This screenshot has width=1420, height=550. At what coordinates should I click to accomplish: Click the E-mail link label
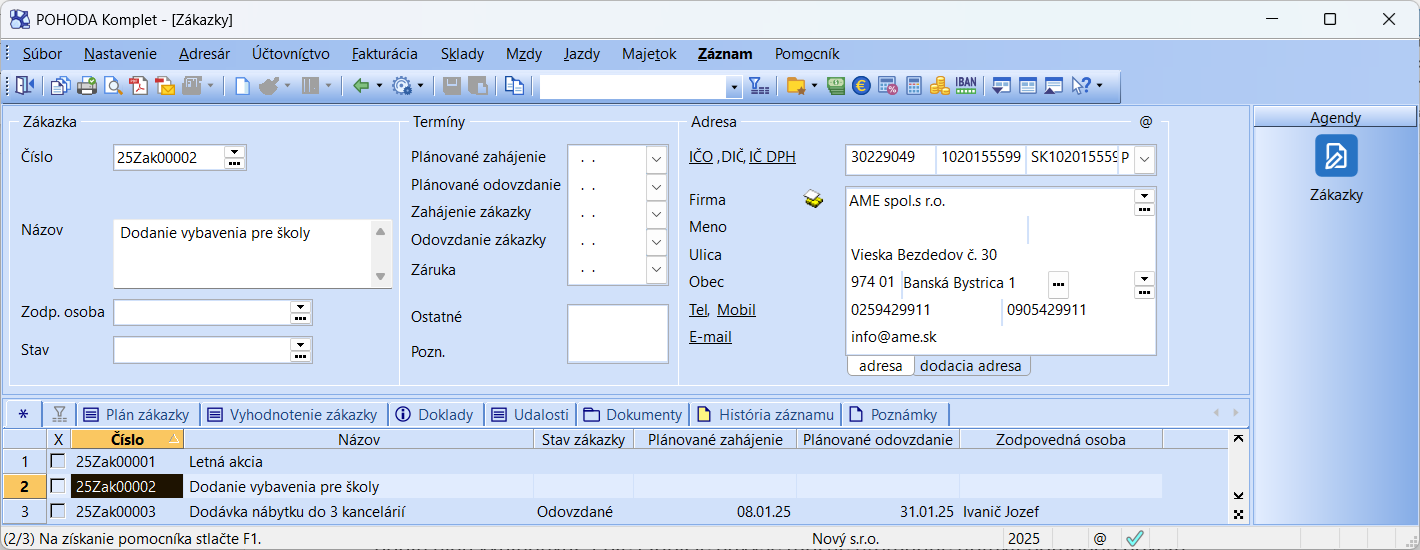(710, 337)
